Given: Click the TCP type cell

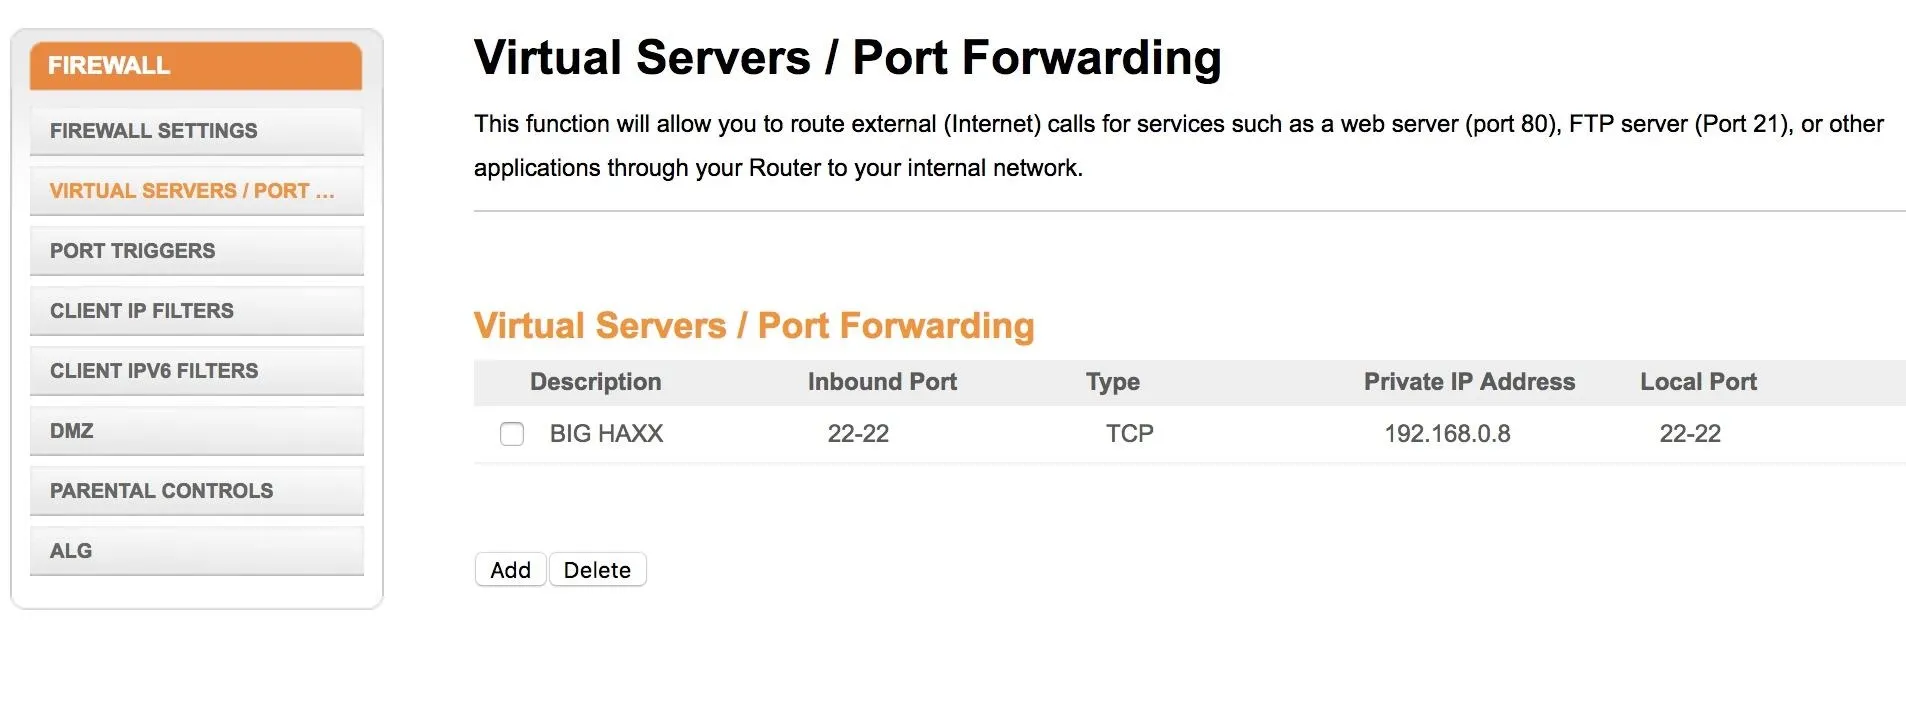Looking at the screenshot, I should click(1129, 434).
